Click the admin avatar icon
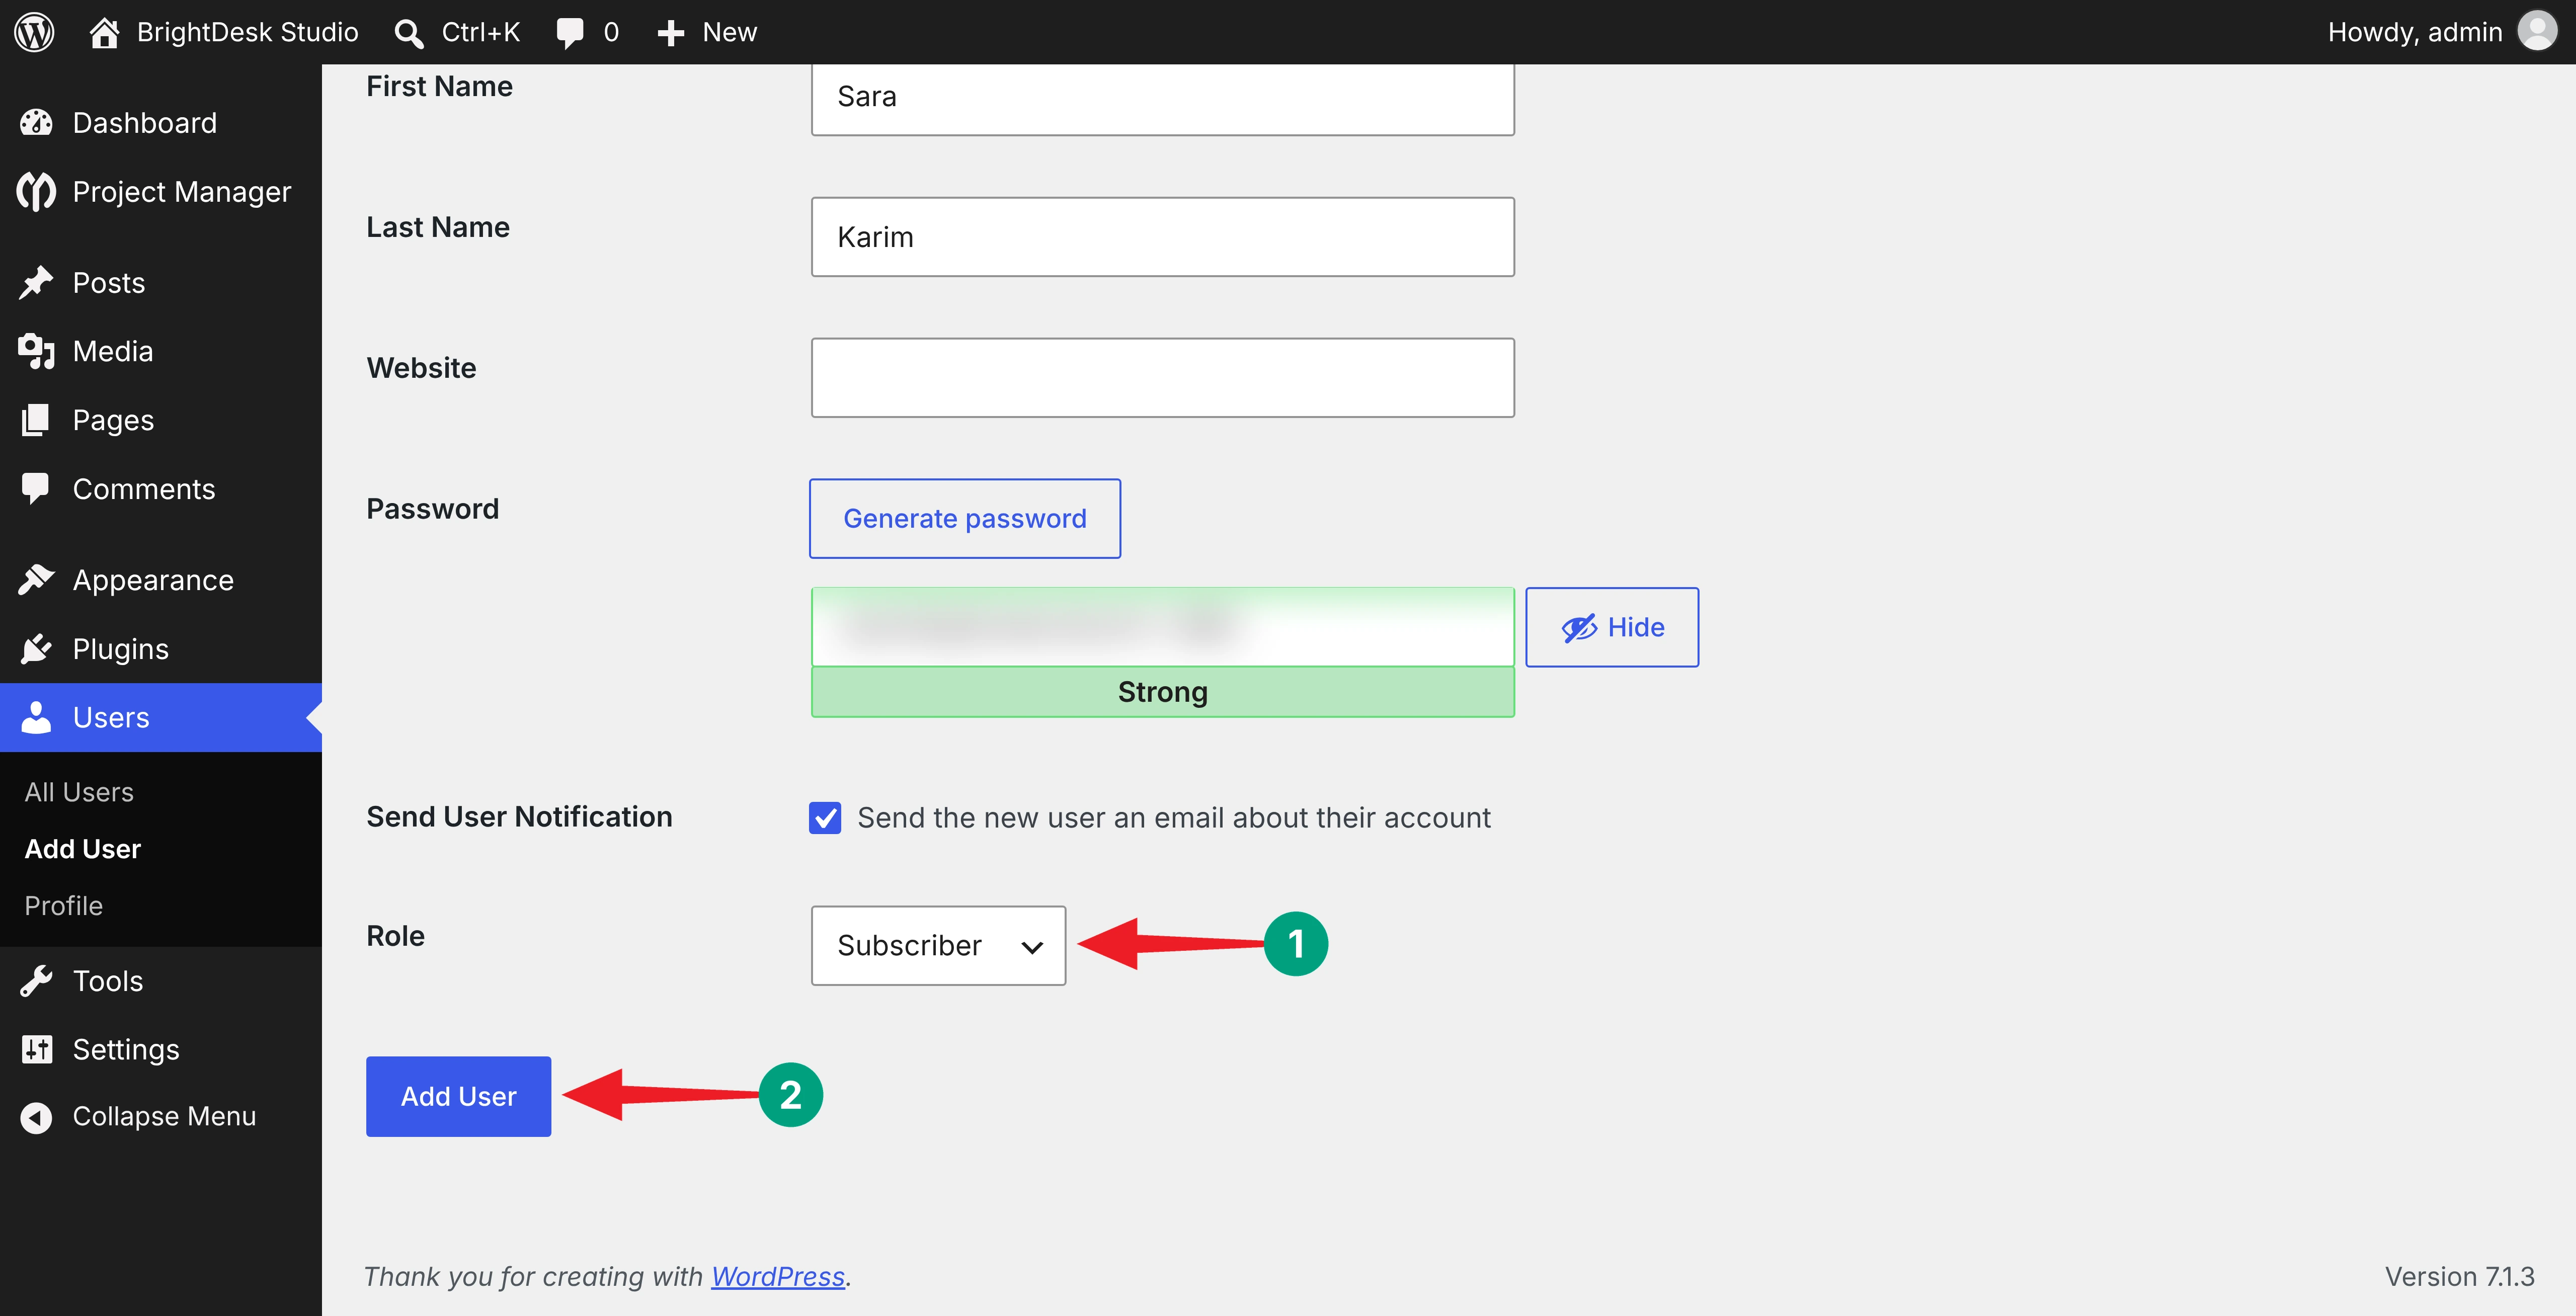Screen dimensions: 2576x1316 coord(2537,31)
